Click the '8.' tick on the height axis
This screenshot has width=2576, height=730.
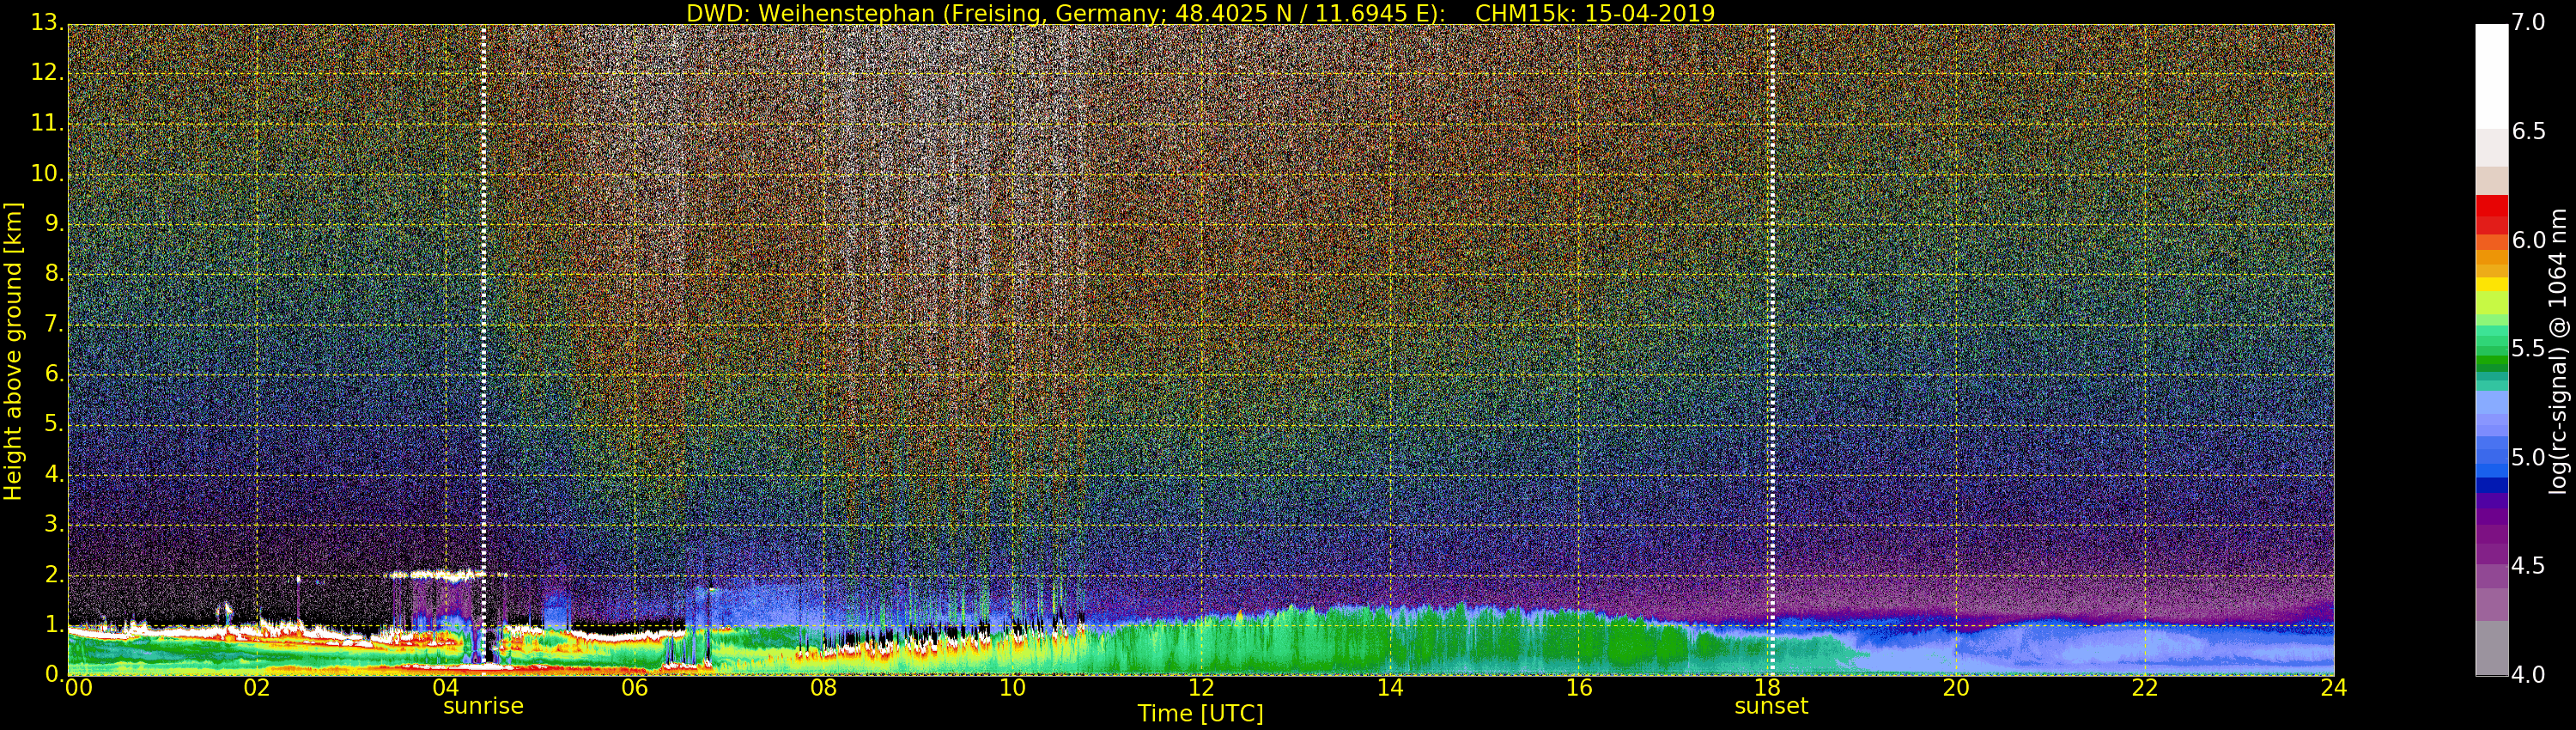(54, 274)
